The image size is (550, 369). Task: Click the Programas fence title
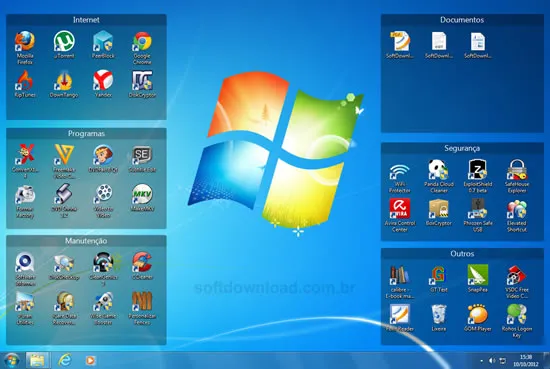tap(86, 134)
